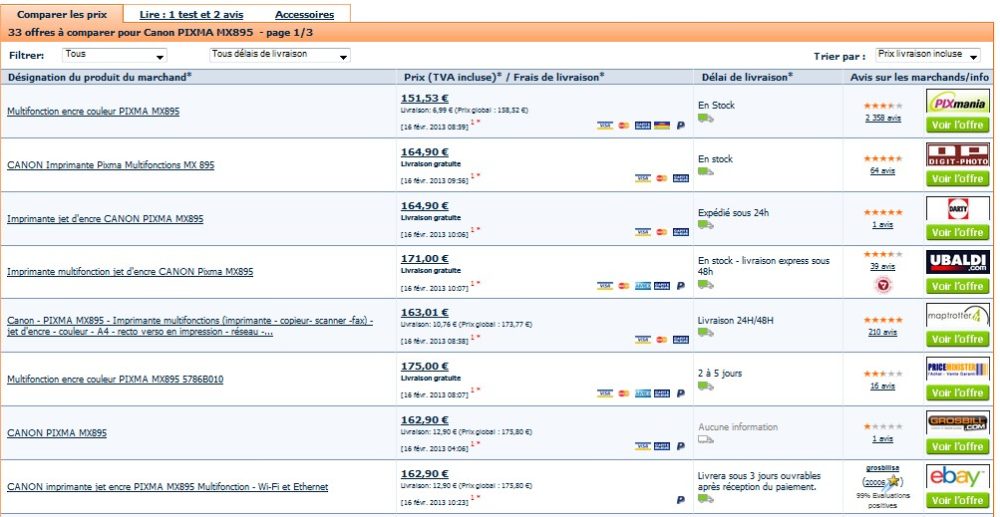The height and width of the screenshot is (517, 1000).
Task: Click the star rating above '2 358 avis'
Action: tap(883, 106)
